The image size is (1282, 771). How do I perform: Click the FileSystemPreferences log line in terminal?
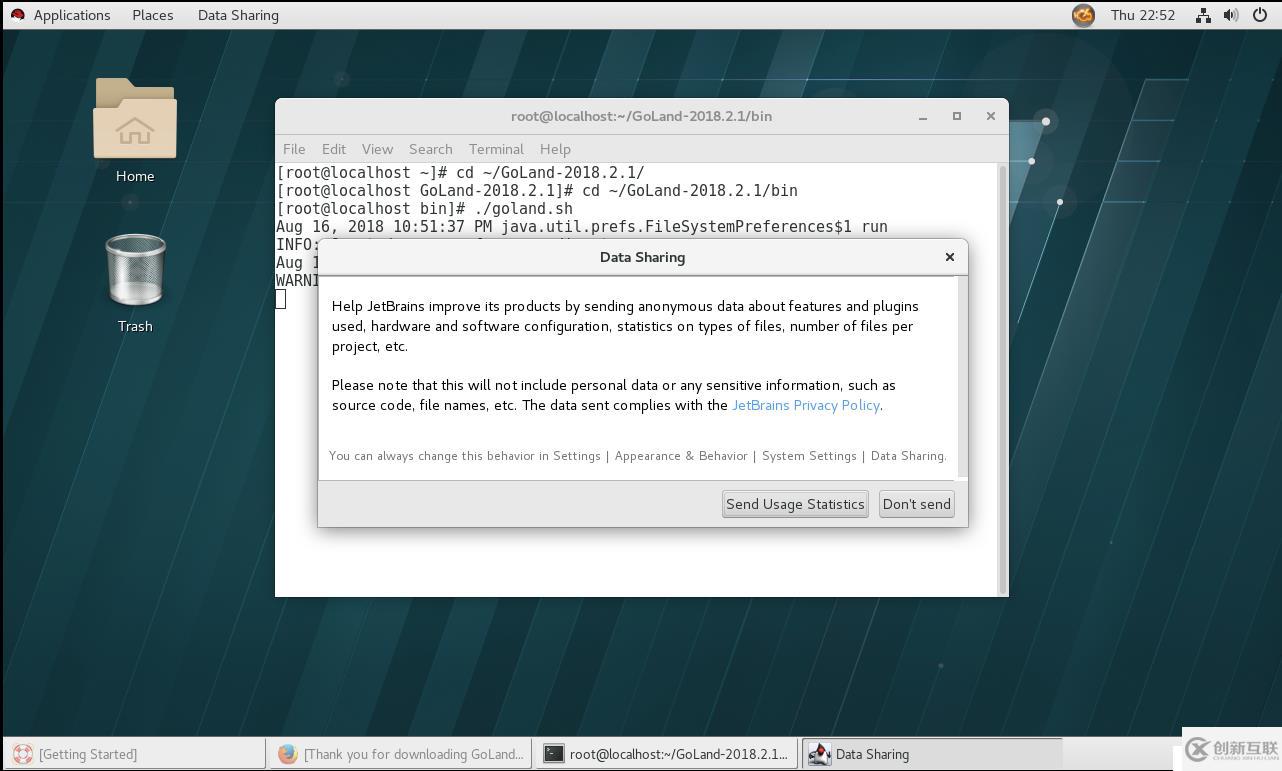tap(582, 226)
